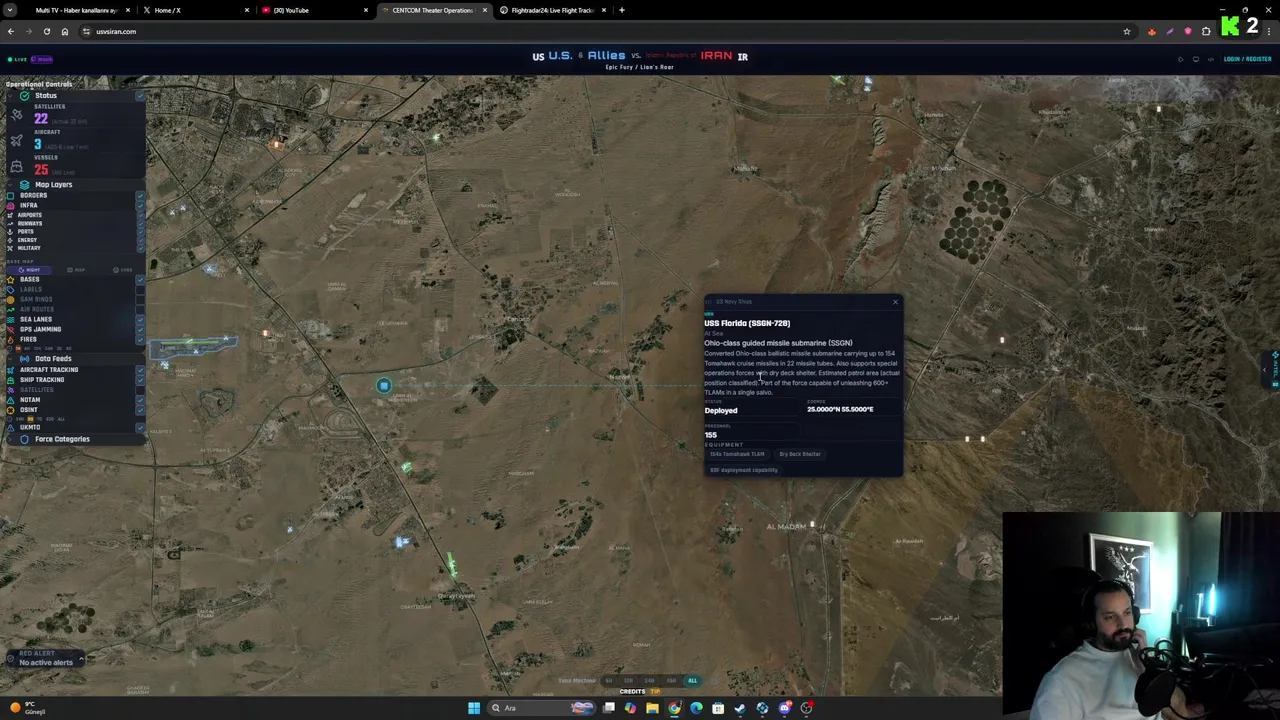Open Microsoft Store from the taskbar
Screen dimensions: 1280x720
pos(718,708)
